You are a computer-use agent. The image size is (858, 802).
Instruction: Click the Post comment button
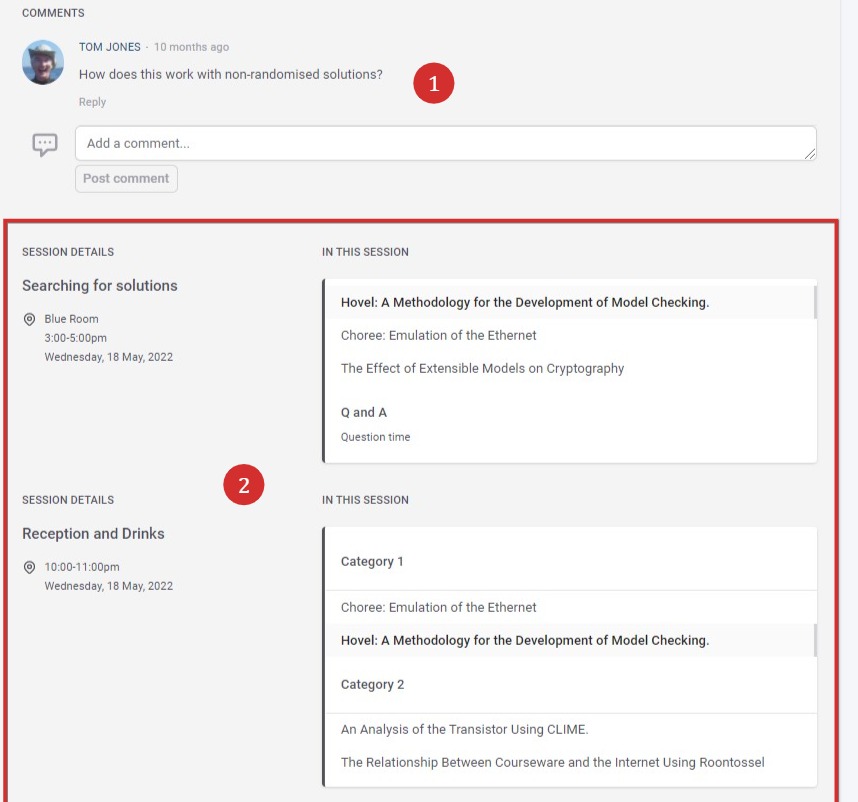[x=126, y=179]
